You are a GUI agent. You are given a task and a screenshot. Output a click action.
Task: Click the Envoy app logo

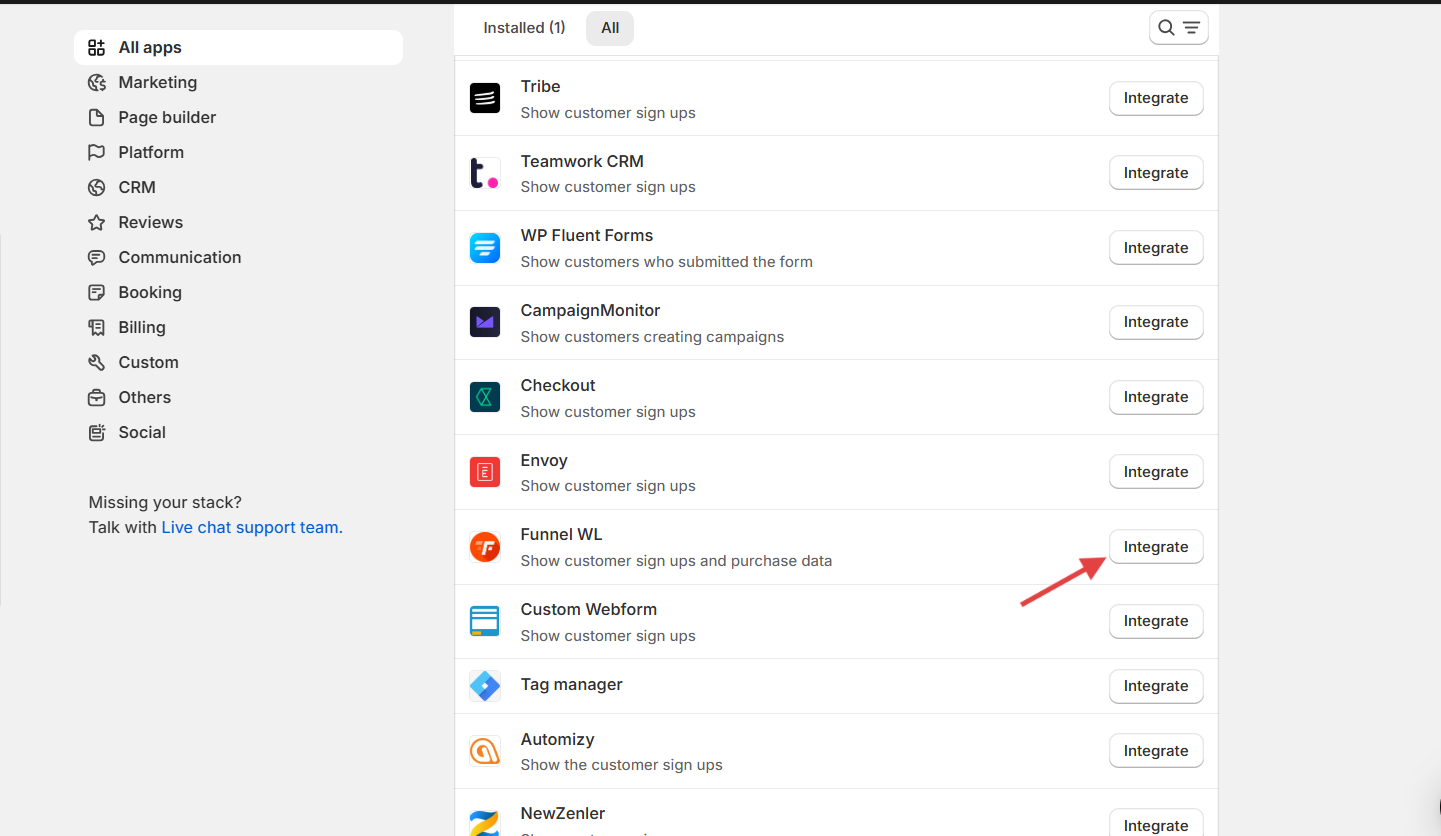coord(485,472)
